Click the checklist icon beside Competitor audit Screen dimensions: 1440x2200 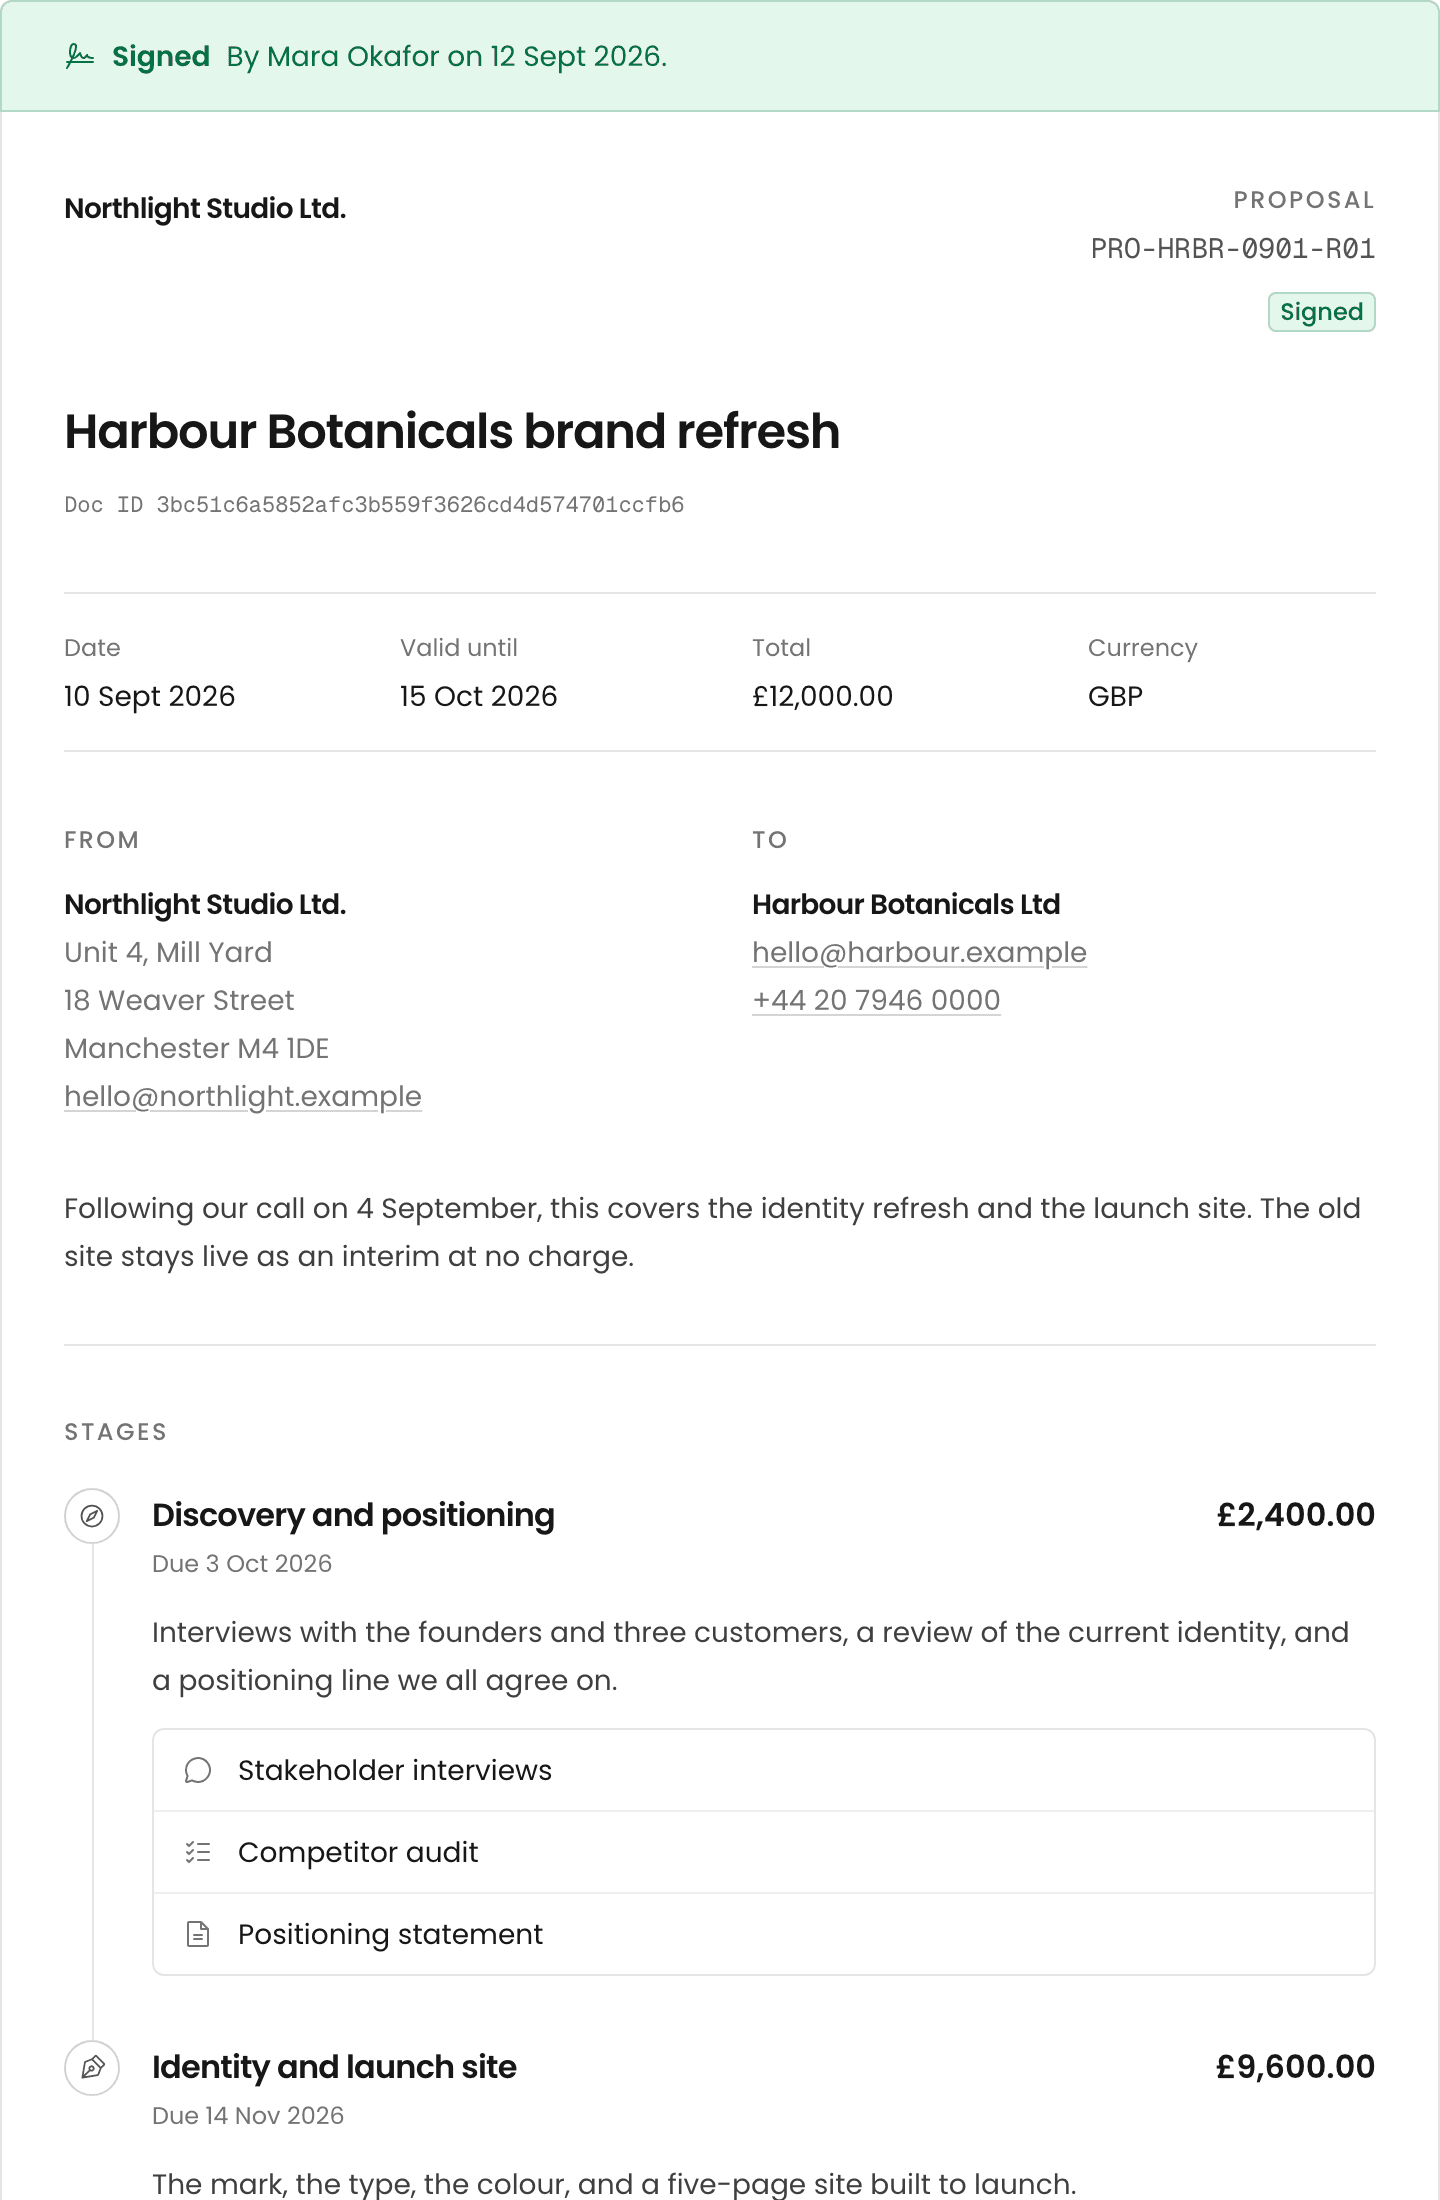(198, 1852)
